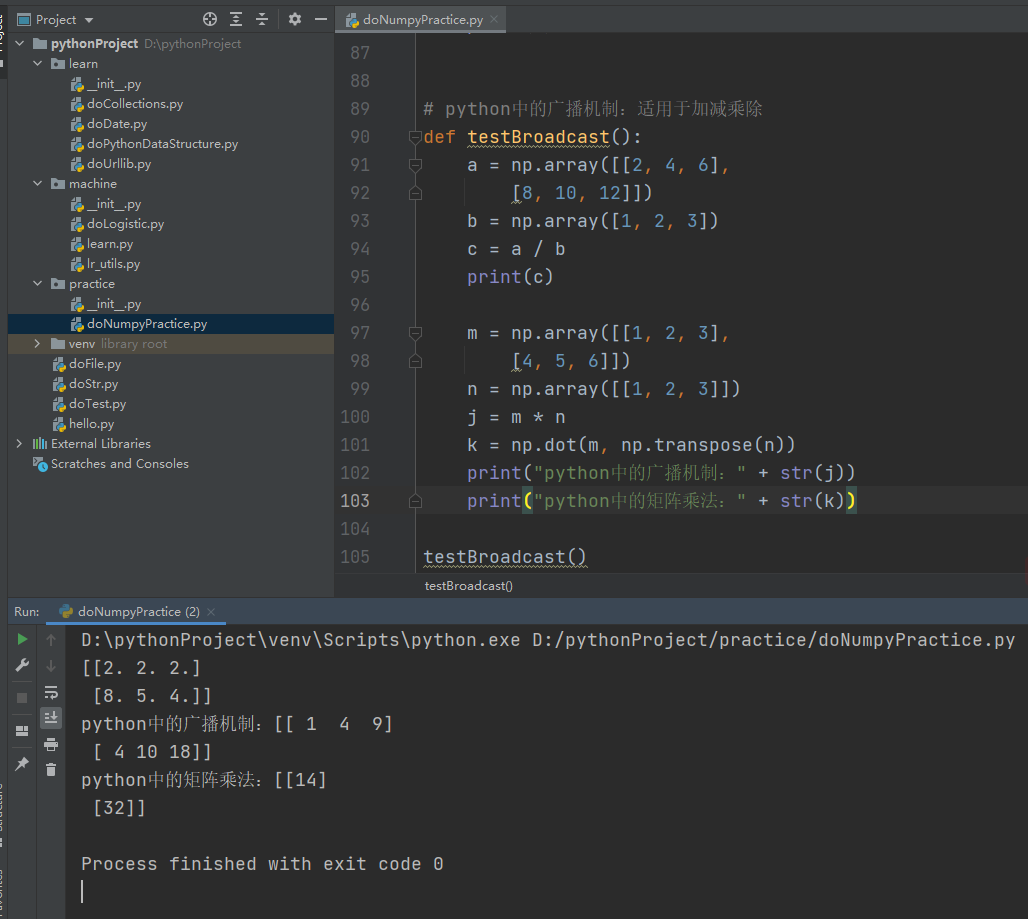
Task: Stop the running program
Action: (x=22, y=695)
